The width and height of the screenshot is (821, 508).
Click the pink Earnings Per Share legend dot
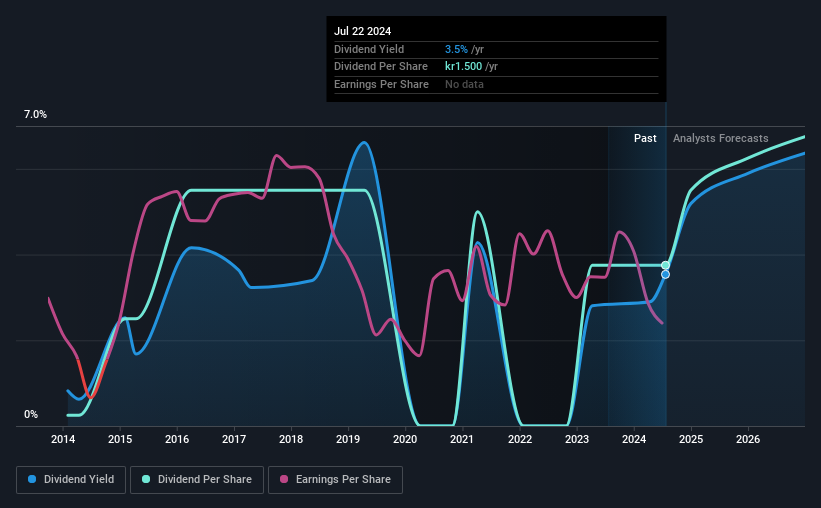pyautogui.click(x=284, y=479)
